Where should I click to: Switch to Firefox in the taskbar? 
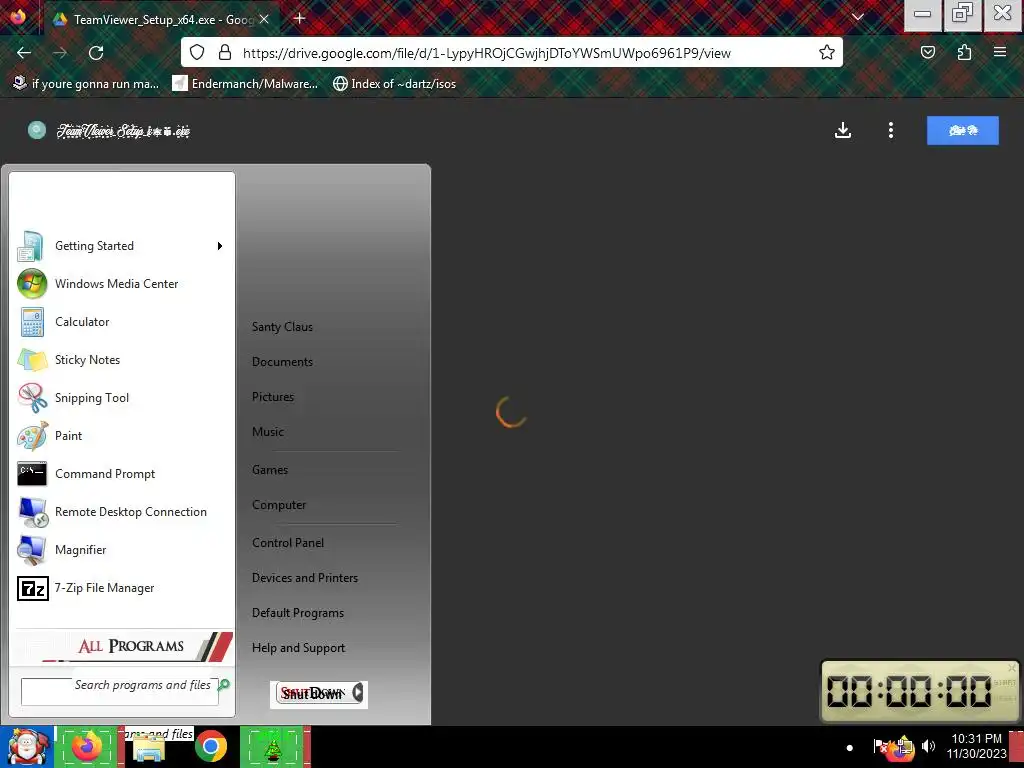[88, 747]
